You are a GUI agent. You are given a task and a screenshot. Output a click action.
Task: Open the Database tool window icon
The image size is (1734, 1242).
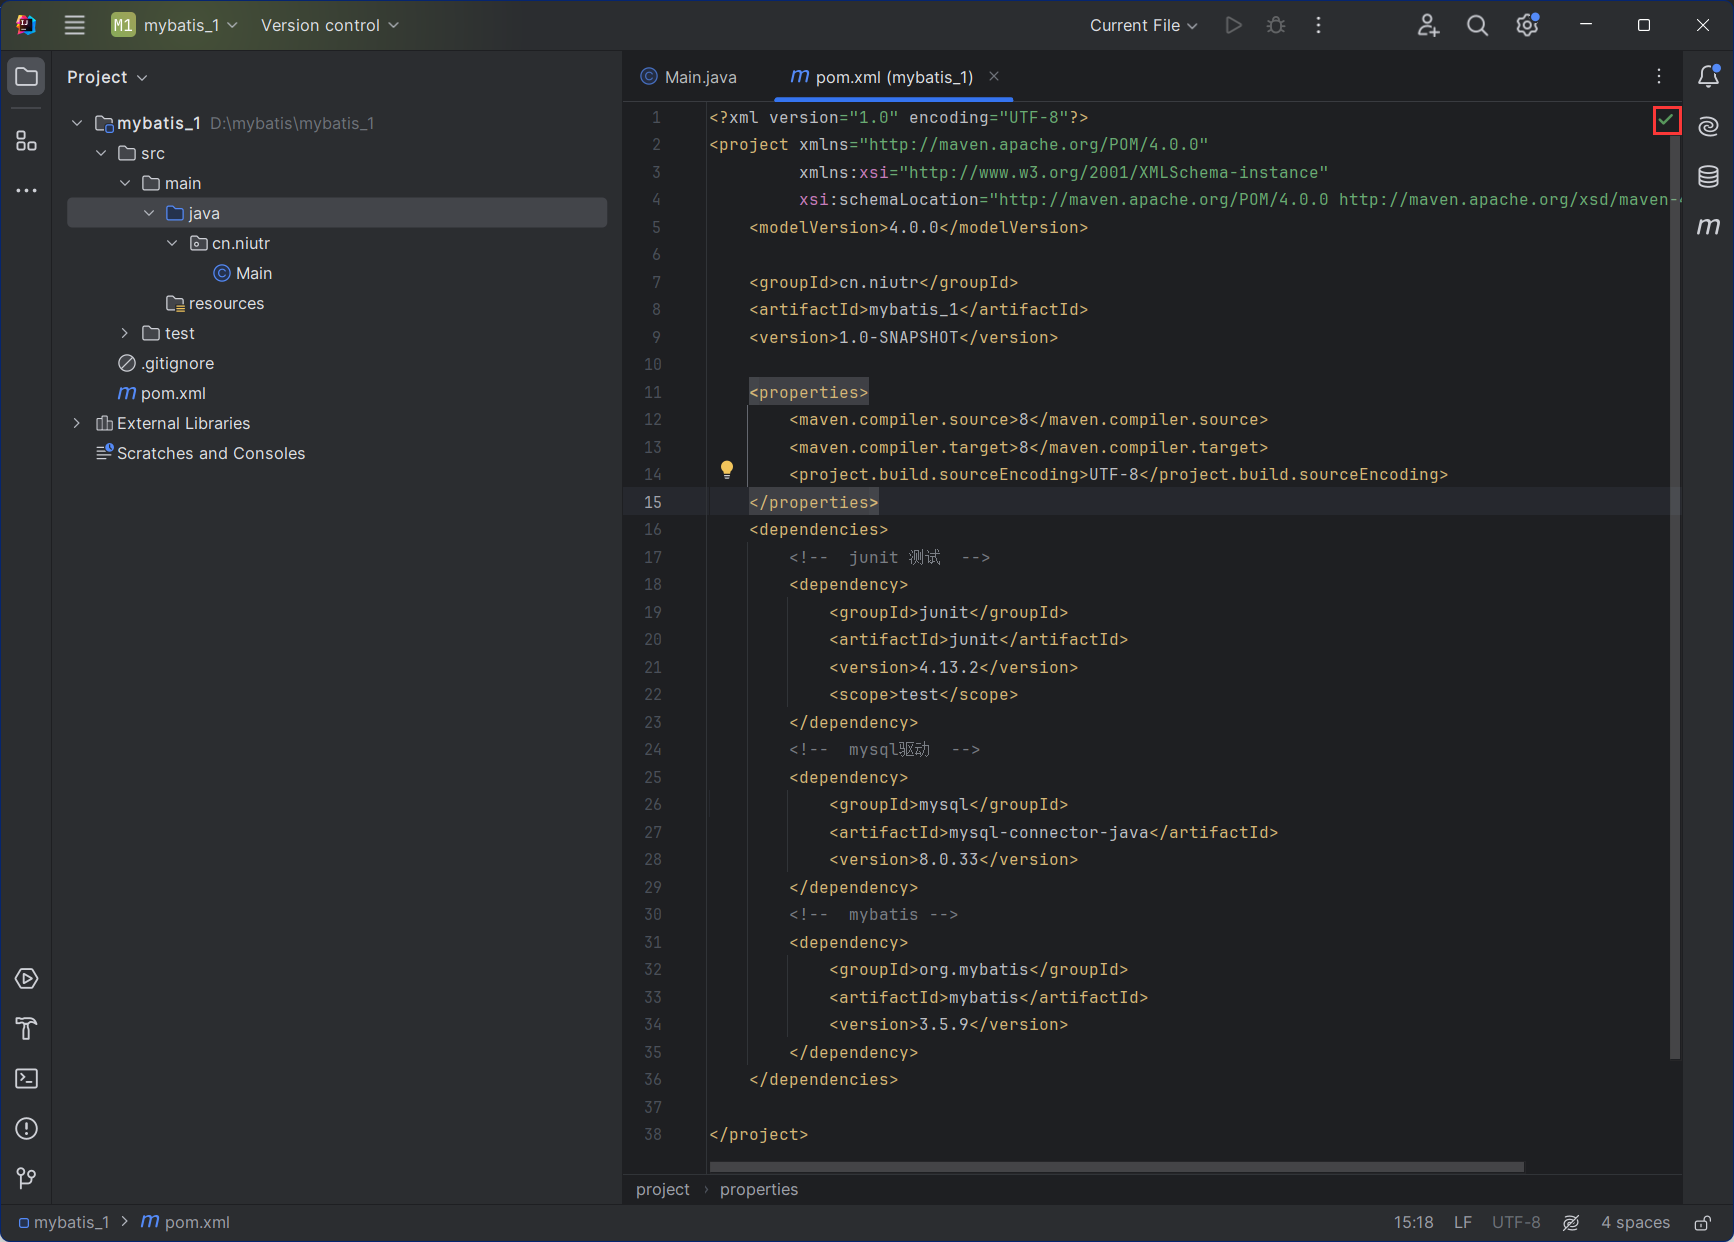1708,177
